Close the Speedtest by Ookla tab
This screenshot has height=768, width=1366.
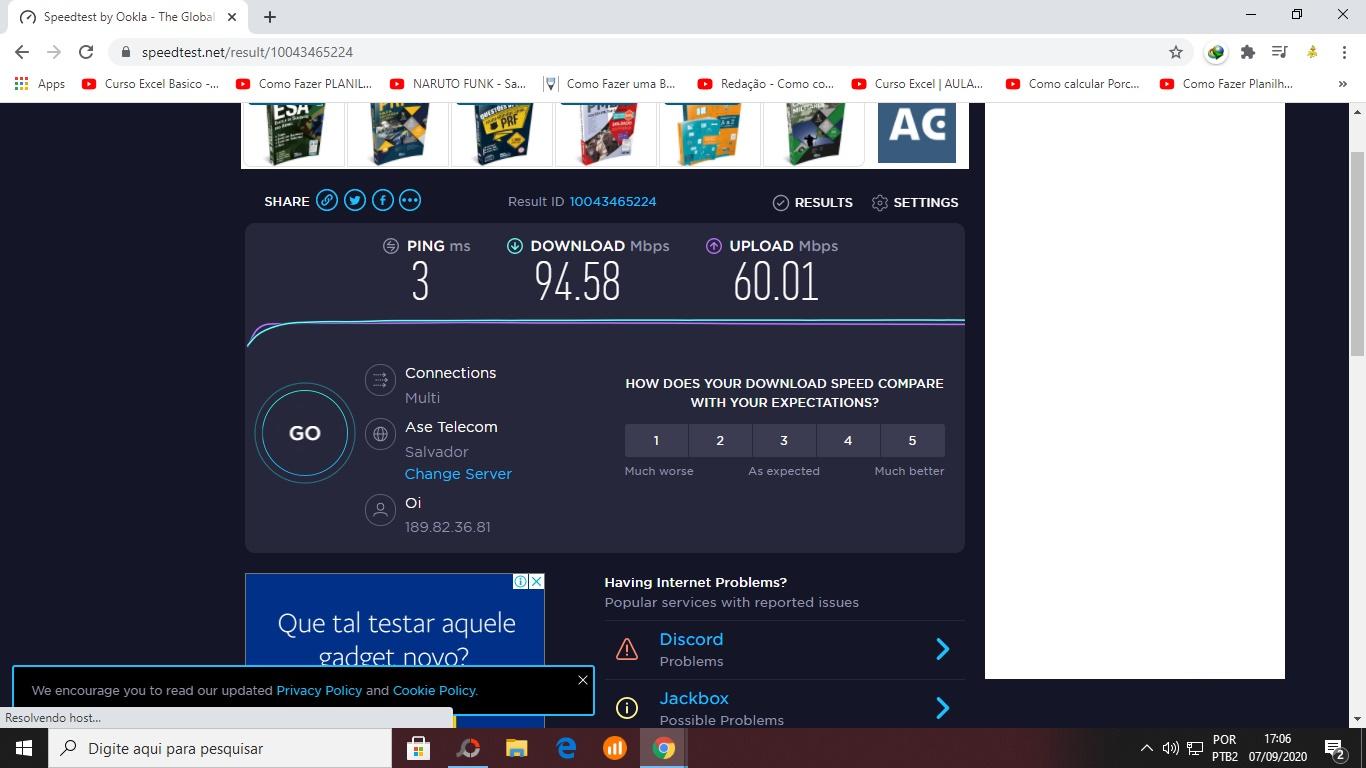(x=232, y=17)
